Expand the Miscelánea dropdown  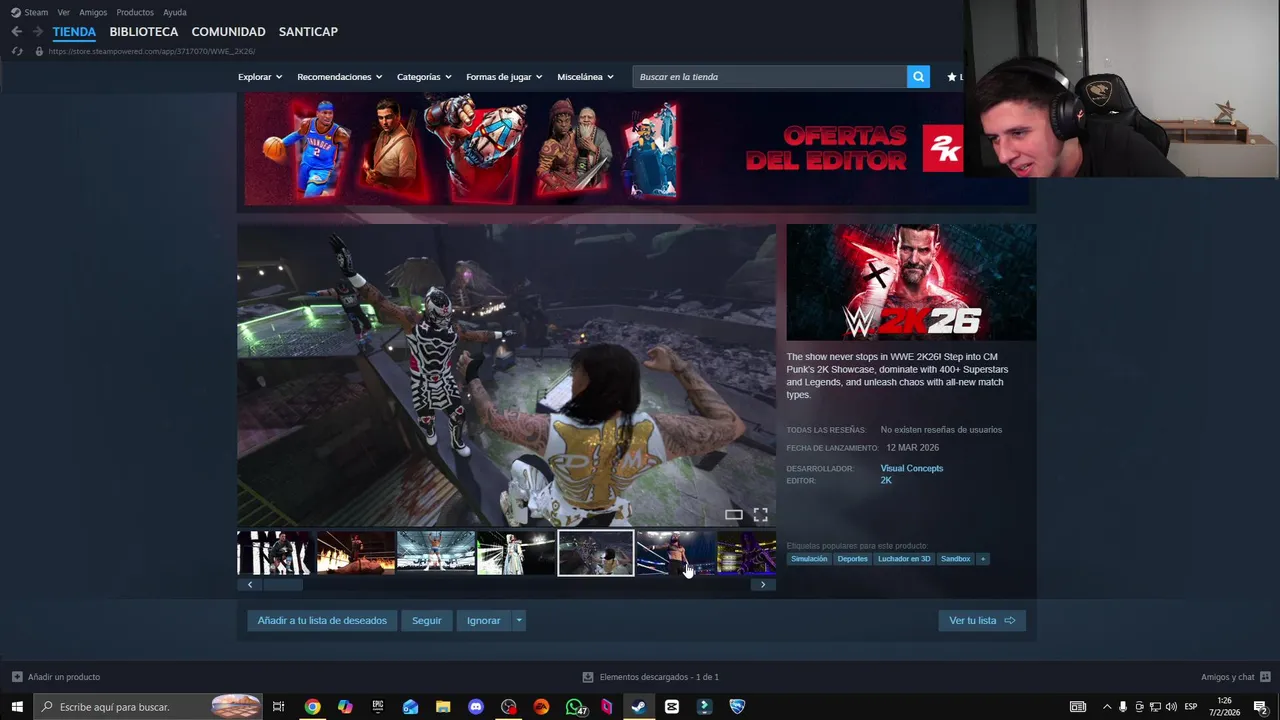pos(585,77)
